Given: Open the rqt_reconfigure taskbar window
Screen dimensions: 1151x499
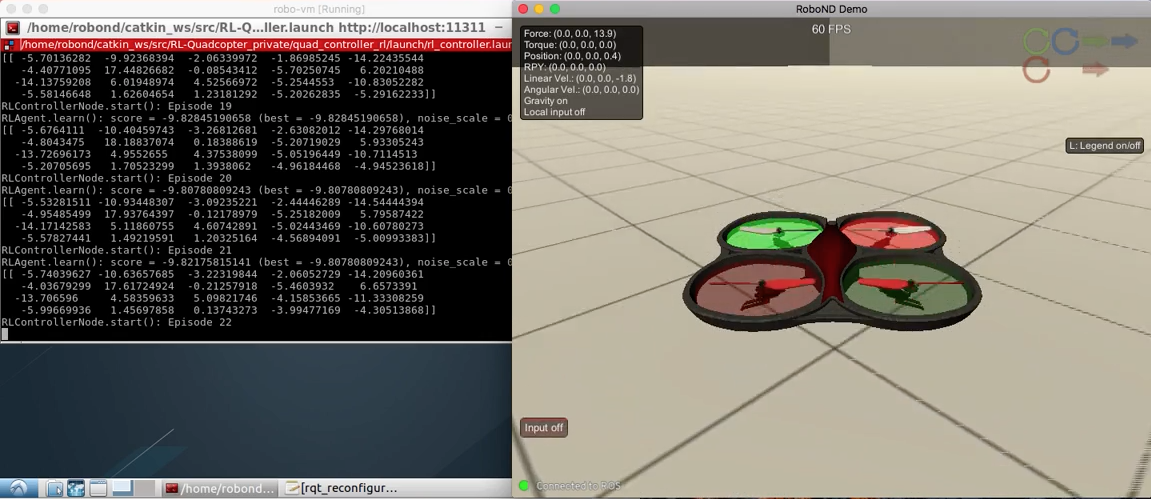Looking at the screenshot, I should 340,488.
